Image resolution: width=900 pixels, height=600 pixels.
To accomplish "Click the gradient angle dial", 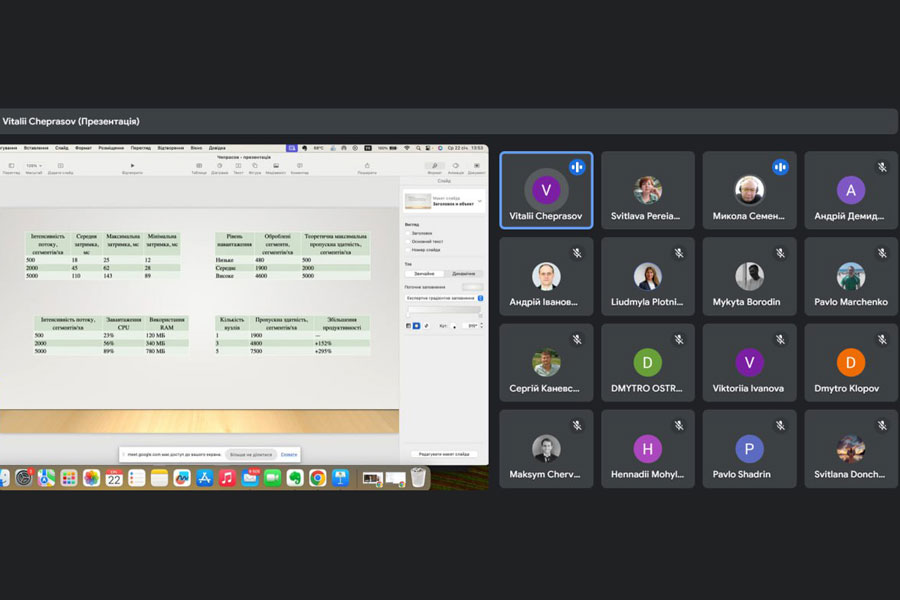I will click(x=455, y=326).
